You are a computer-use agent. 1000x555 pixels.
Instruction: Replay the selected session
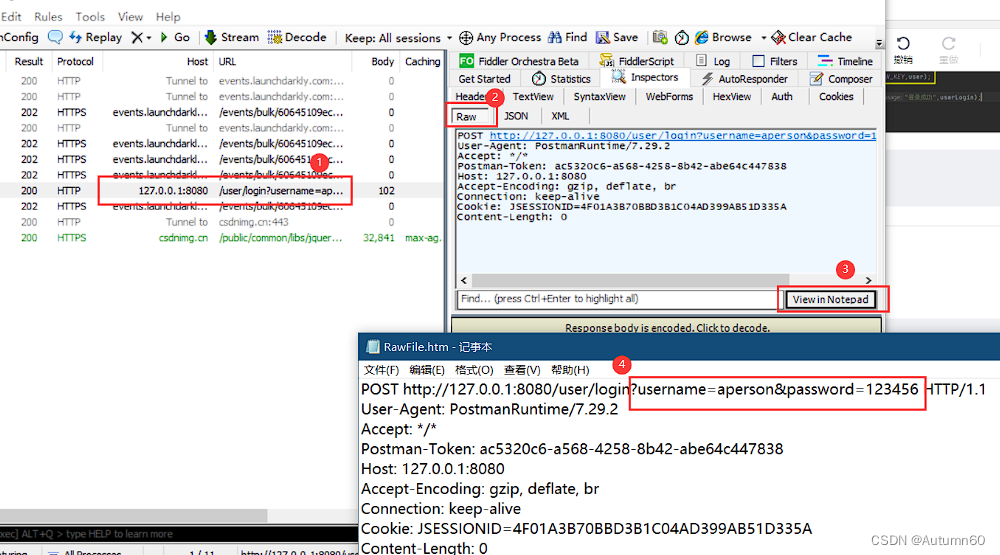pos(96,37)
